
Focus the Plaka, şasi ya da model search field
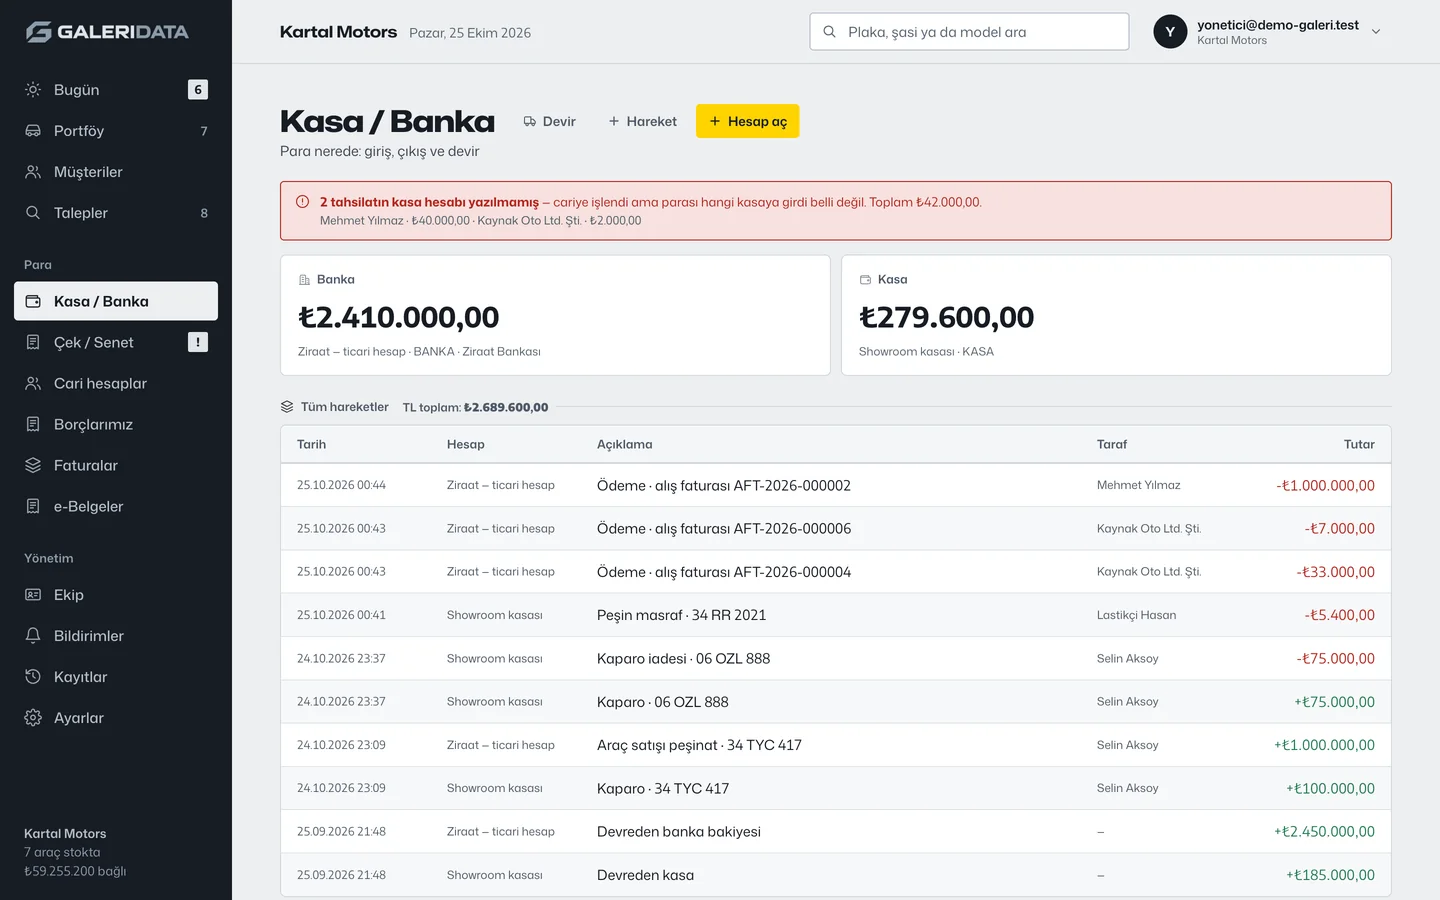(969, 32)
